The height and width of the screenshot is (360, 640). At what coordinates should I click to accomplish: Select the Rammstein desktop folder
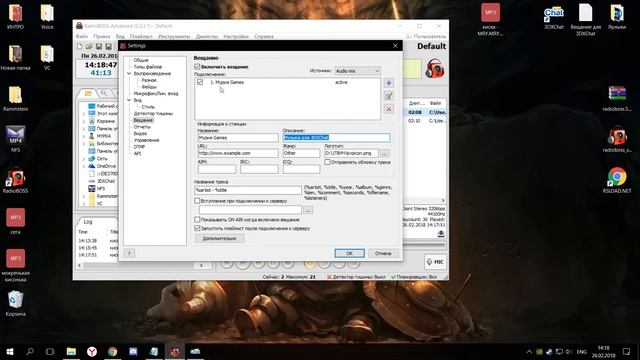pyautogui.click(x=16, y=98)
